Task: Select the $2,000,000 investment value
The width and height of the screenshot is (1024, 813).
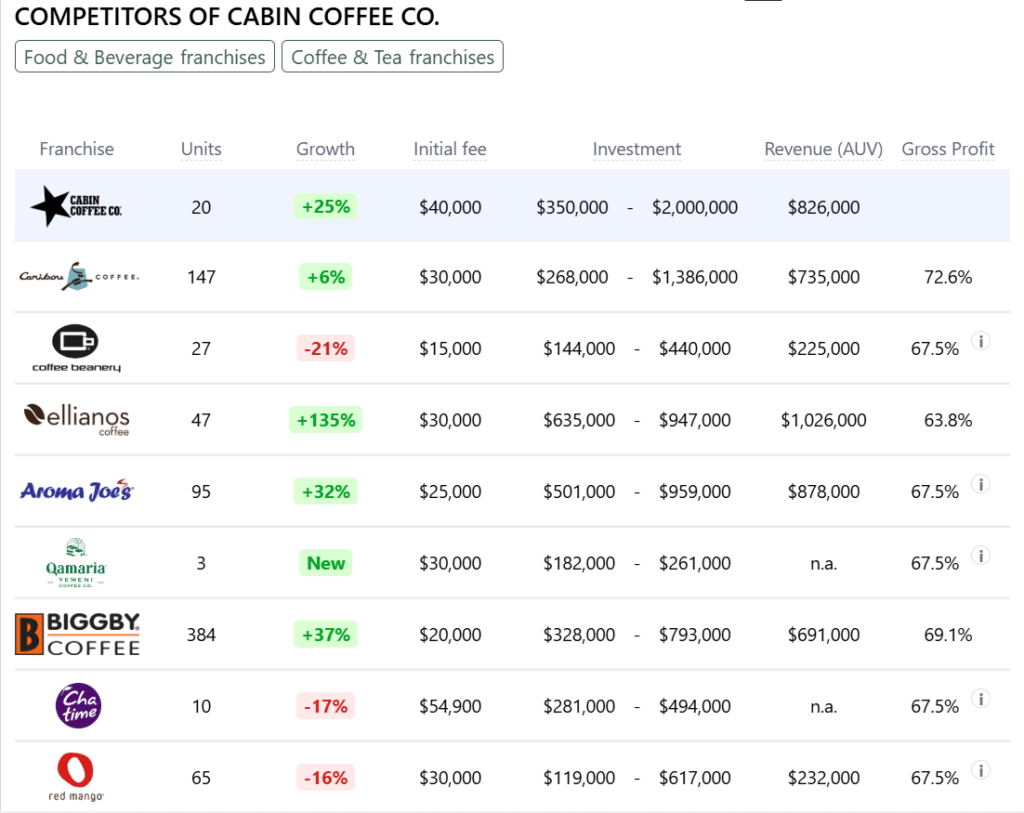Action: (x=695, y=207)
